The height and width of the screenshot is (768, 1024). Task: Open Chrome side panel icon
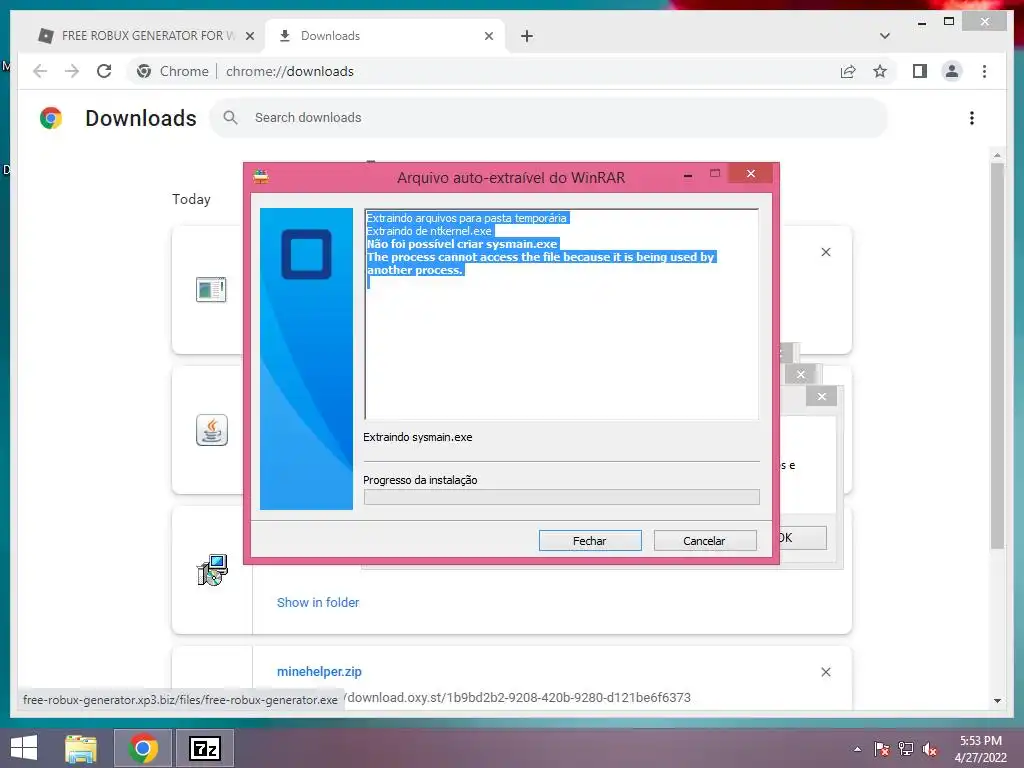[920, 71]
